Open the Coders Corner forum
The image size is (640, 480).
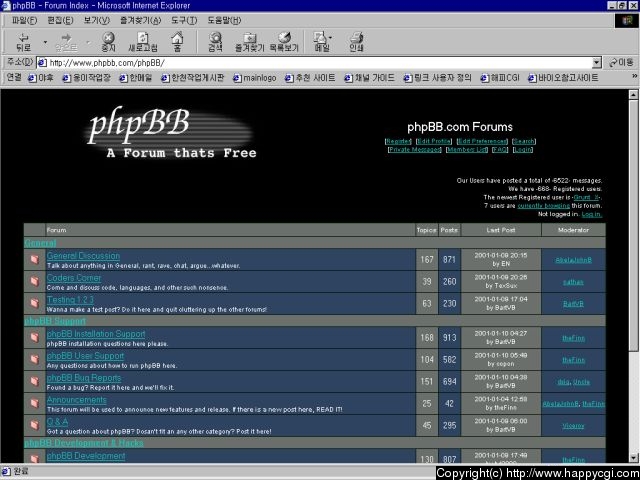(x=74, y=278)
